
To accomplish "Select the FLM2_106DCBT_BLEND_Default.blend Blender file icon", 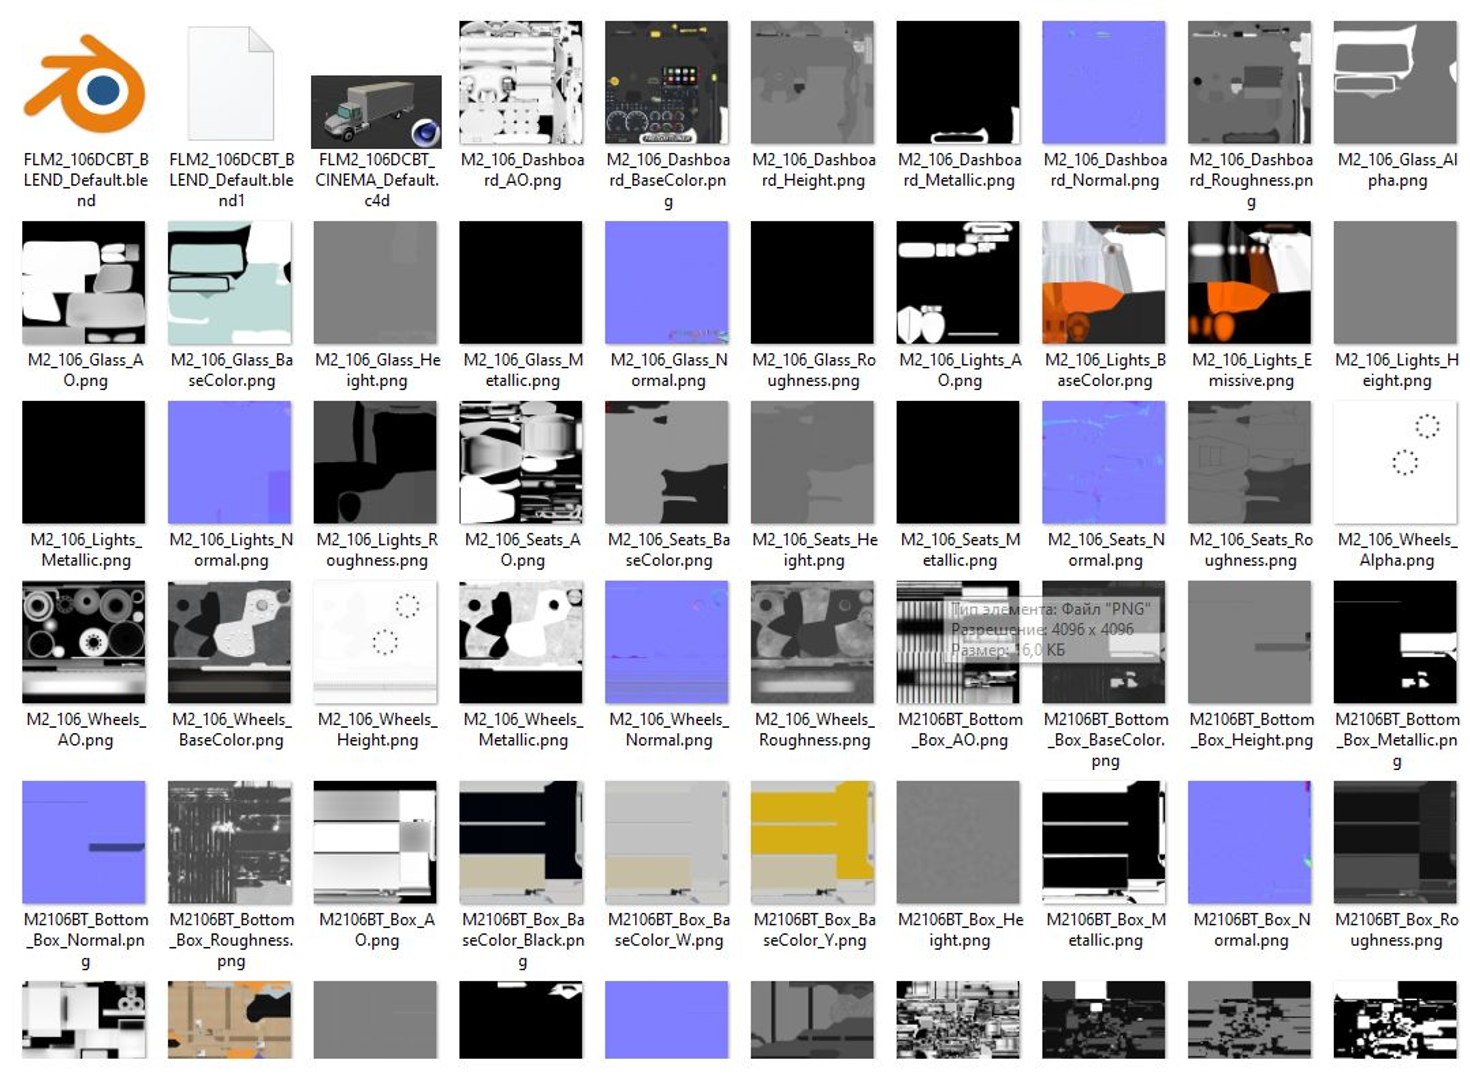I will 85,84.
